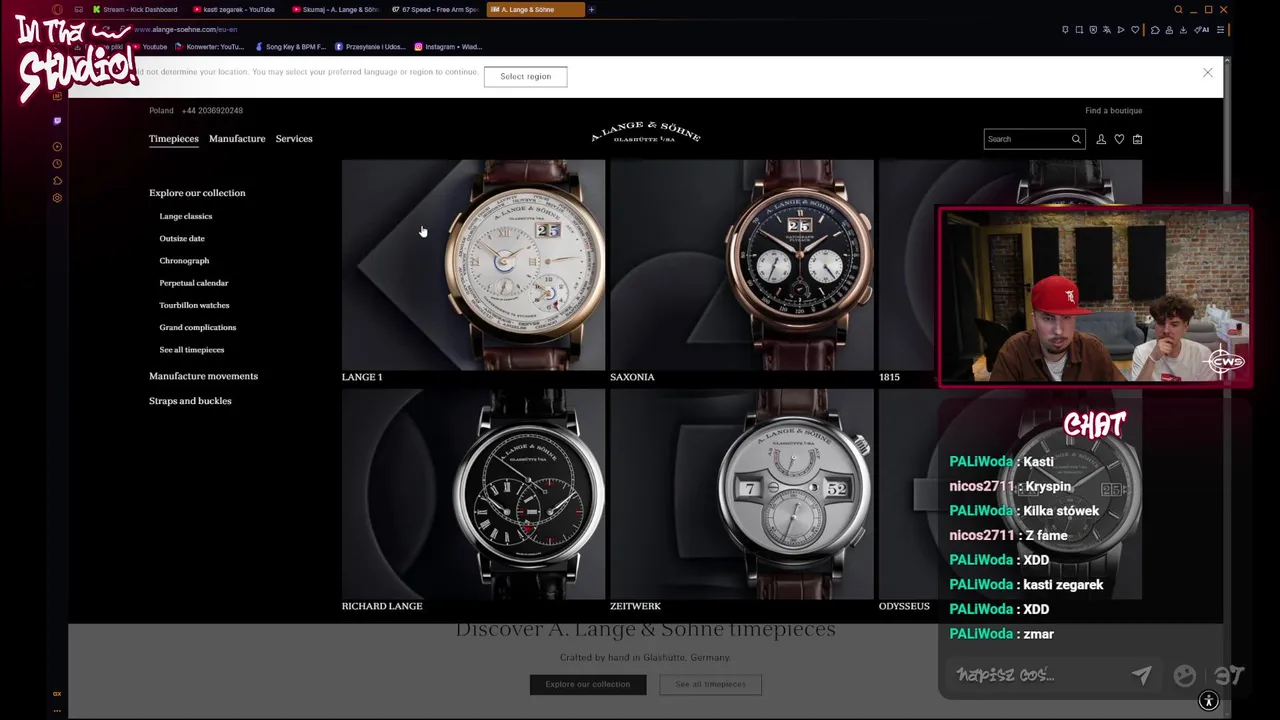Open Song Key & BPM bookmark

(x=290, y=47)
